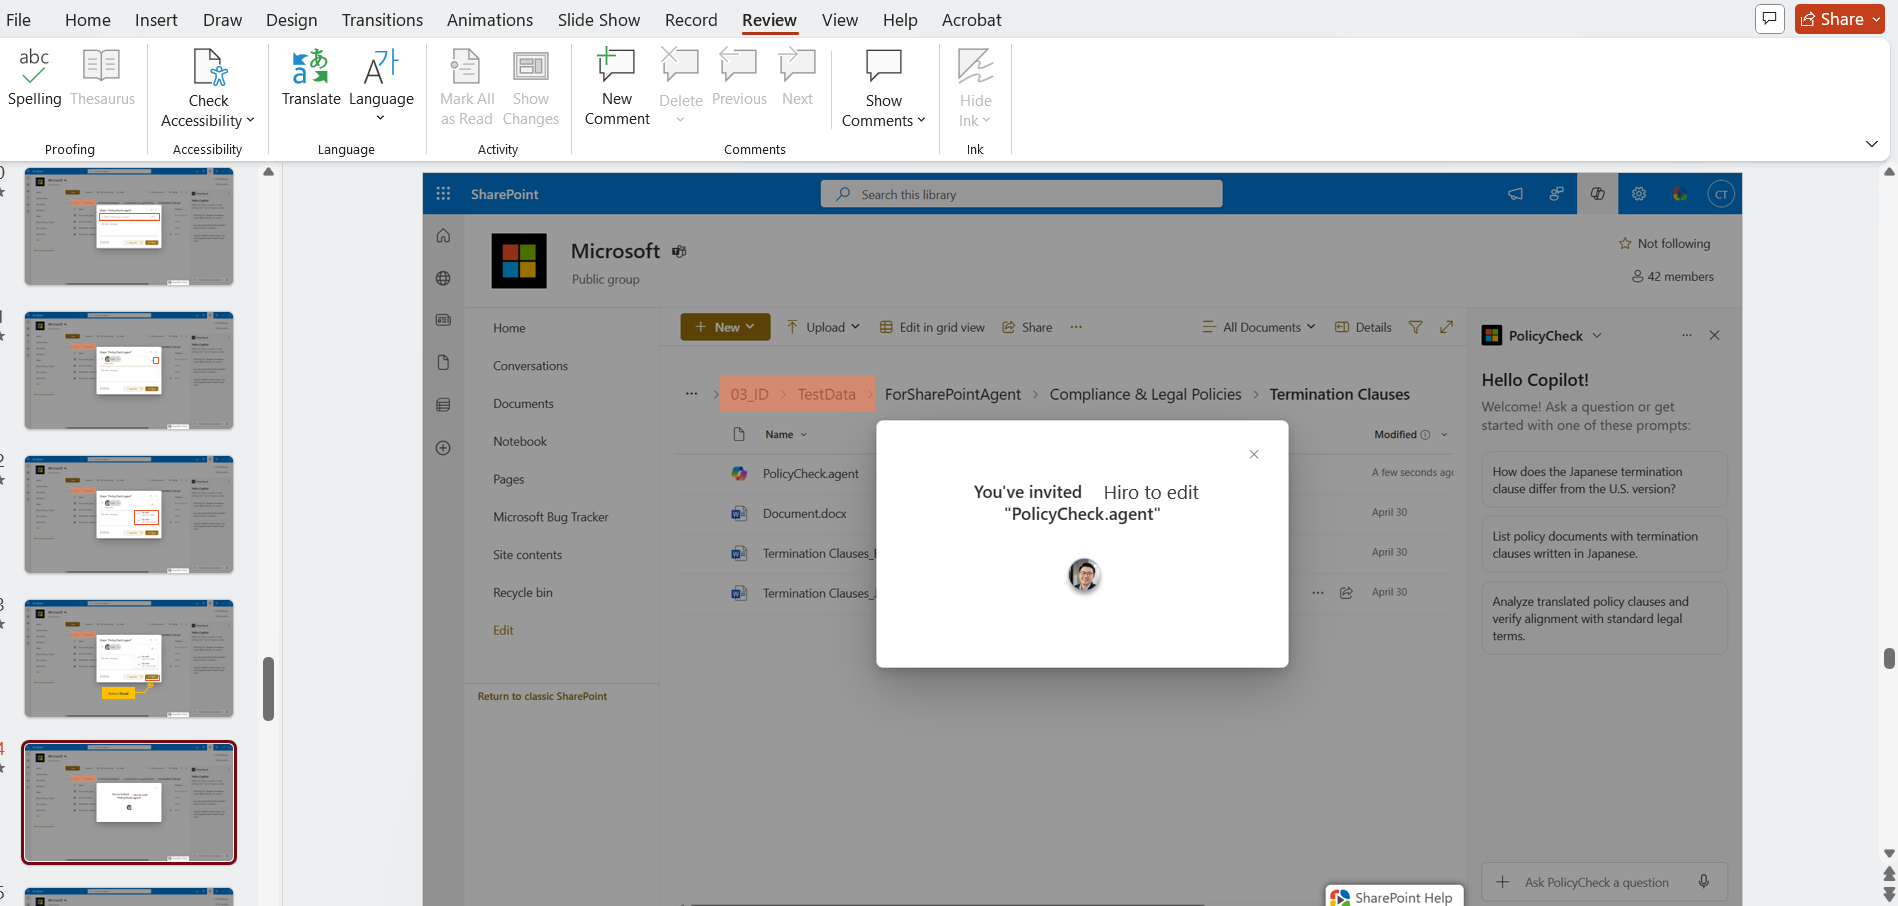Click the SharePoint settings gear icon
This screenshot has height=906, width=1898.
[x=1639, y=194]
